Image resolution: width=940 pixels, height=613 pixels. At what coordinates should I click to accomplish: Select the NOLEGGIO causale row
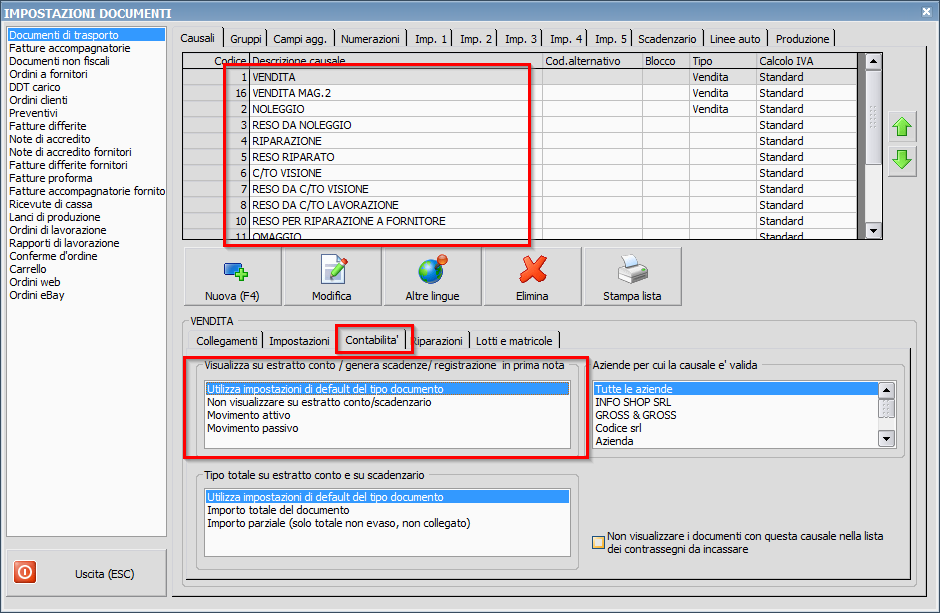520,109
